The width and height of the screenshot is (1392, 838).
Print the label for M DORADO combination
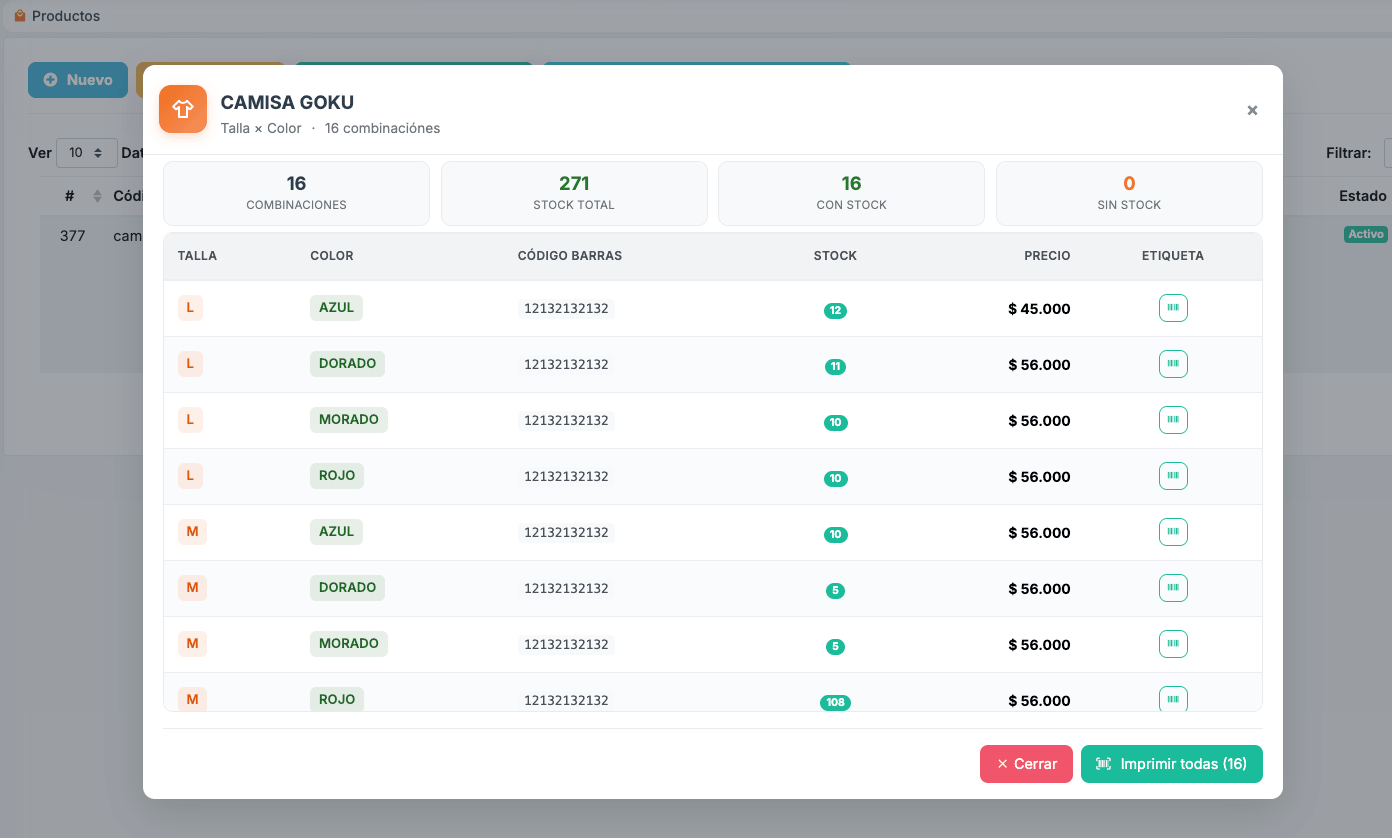(x=1173, y=588)
